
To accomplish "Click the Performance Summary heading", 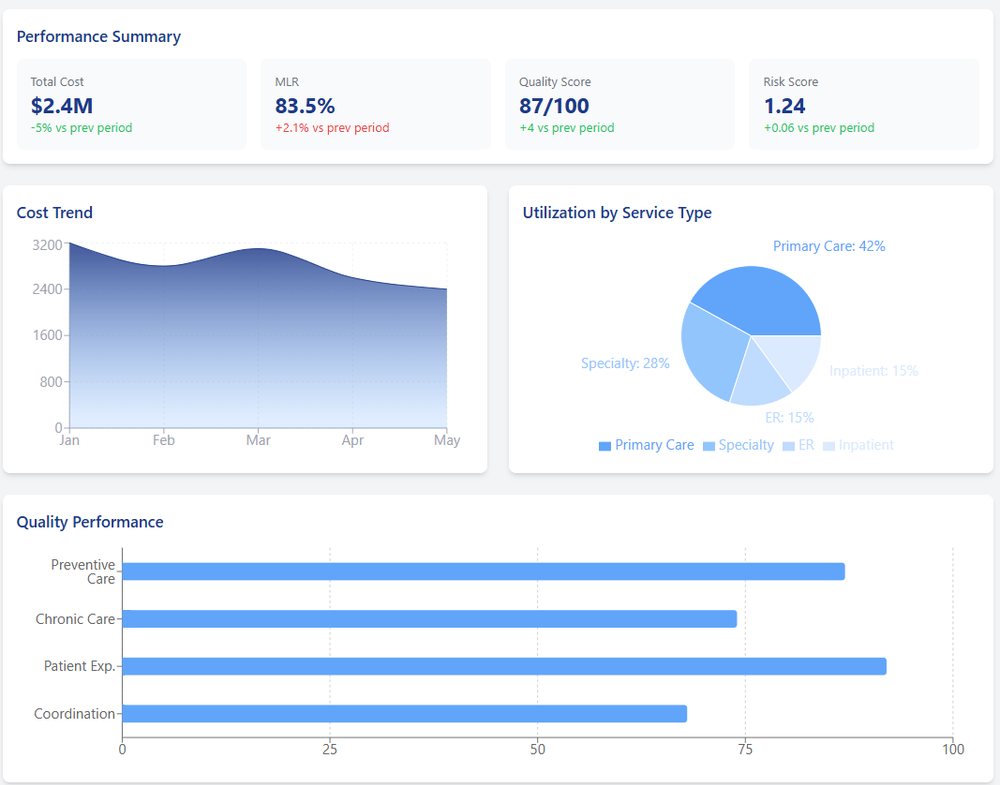I will pyautogui.click(x=99, y=37).
